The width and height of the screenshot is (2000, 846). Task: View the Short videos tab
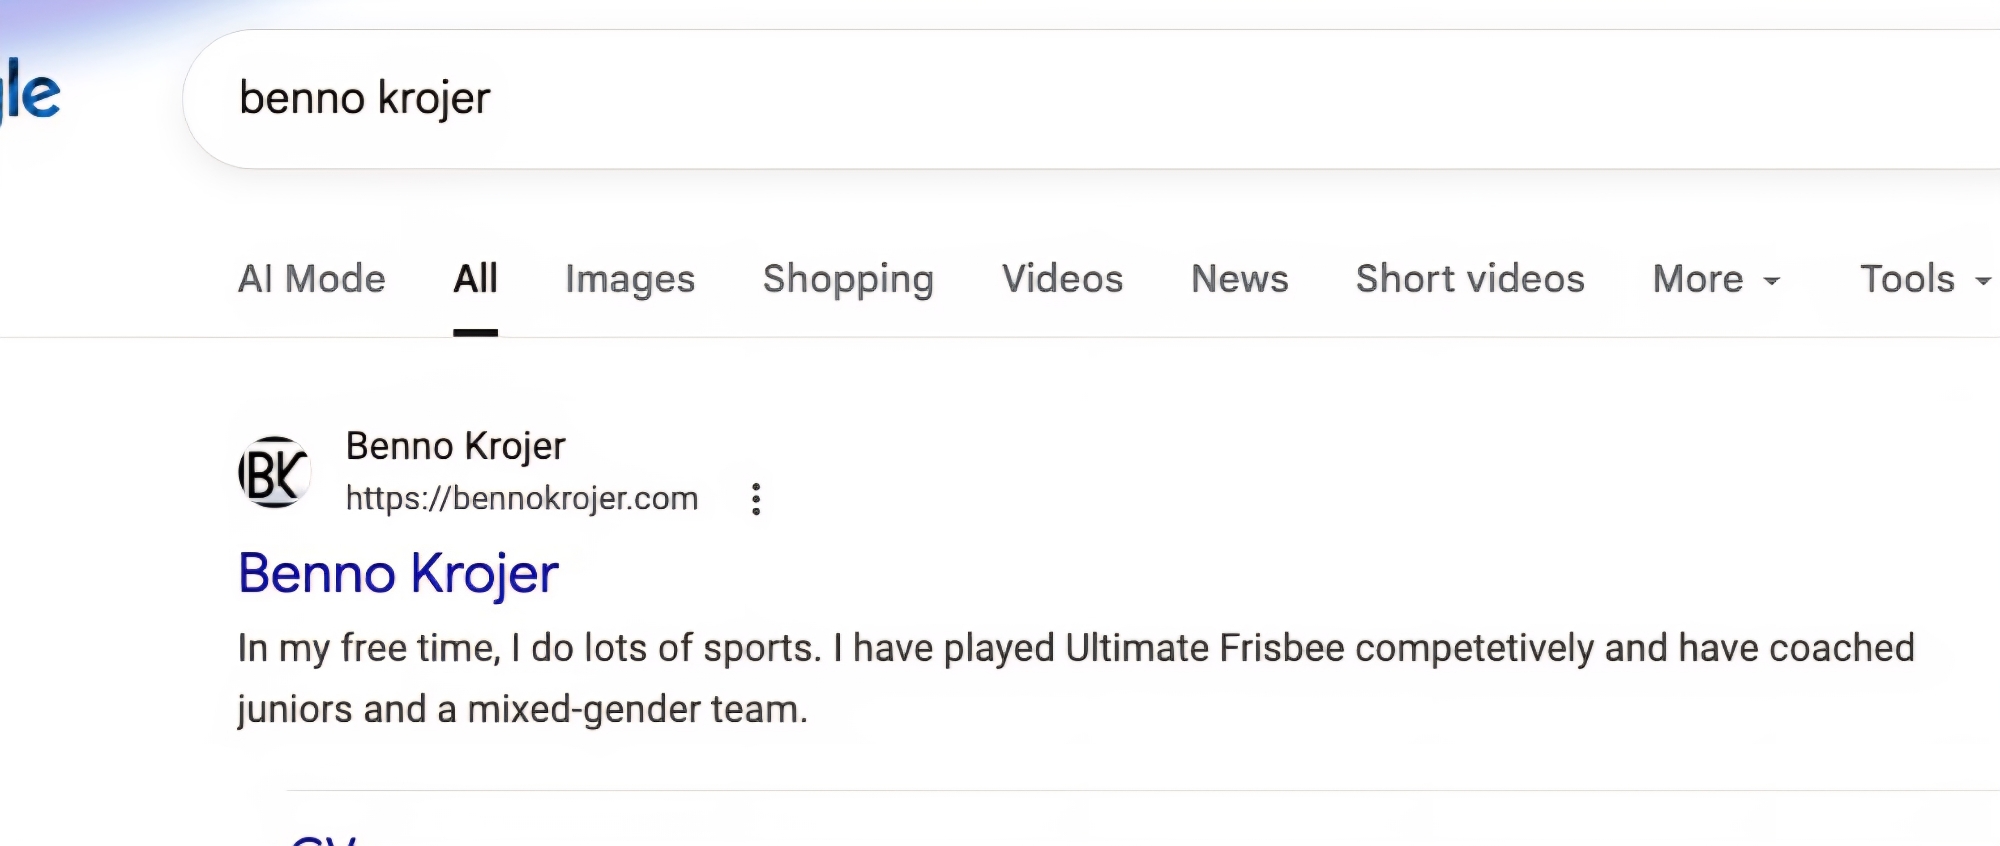click(x=1470, y=279)
